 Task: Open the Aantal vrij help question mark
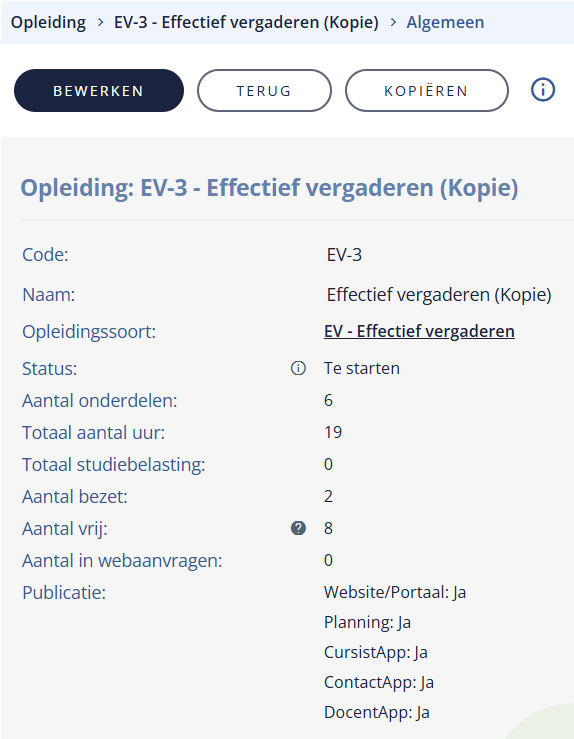click(x=298, y=528)
